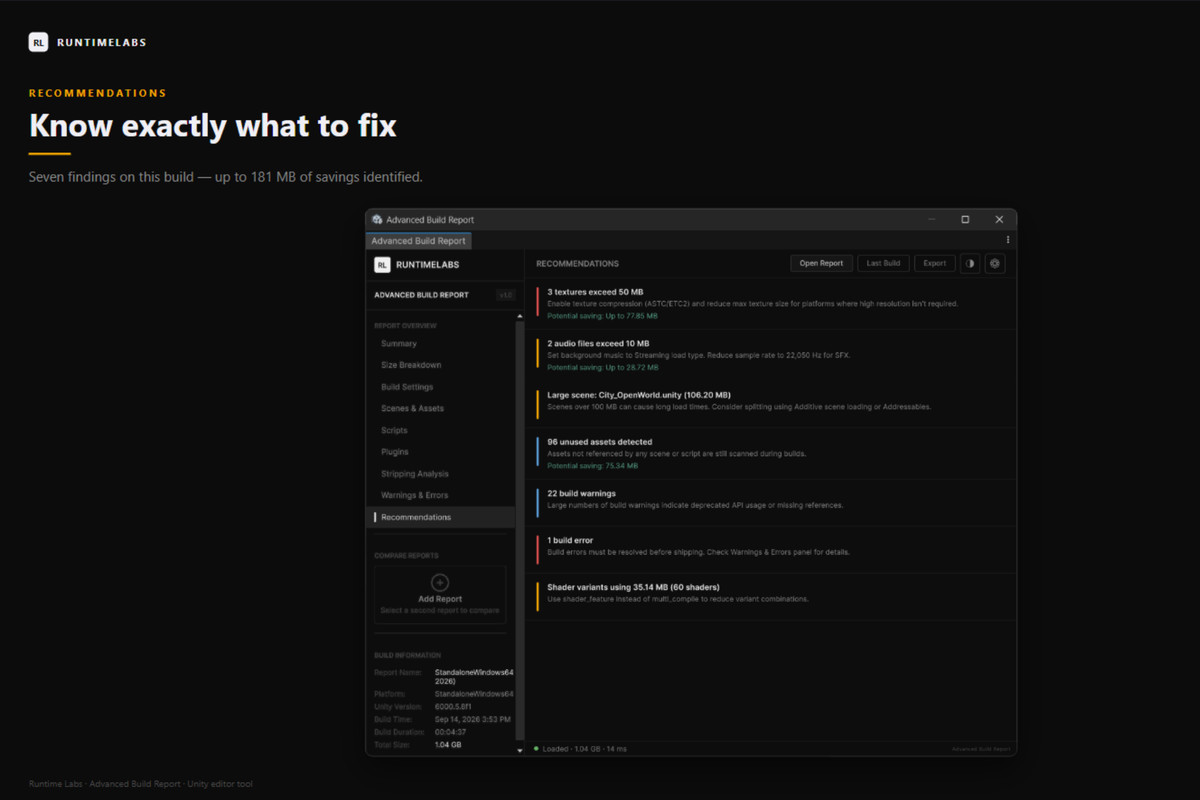Viewport: 1200px width, 800px height.
Task: Toggle the light/dark theme contrast icon
Action: coord(970,263)
